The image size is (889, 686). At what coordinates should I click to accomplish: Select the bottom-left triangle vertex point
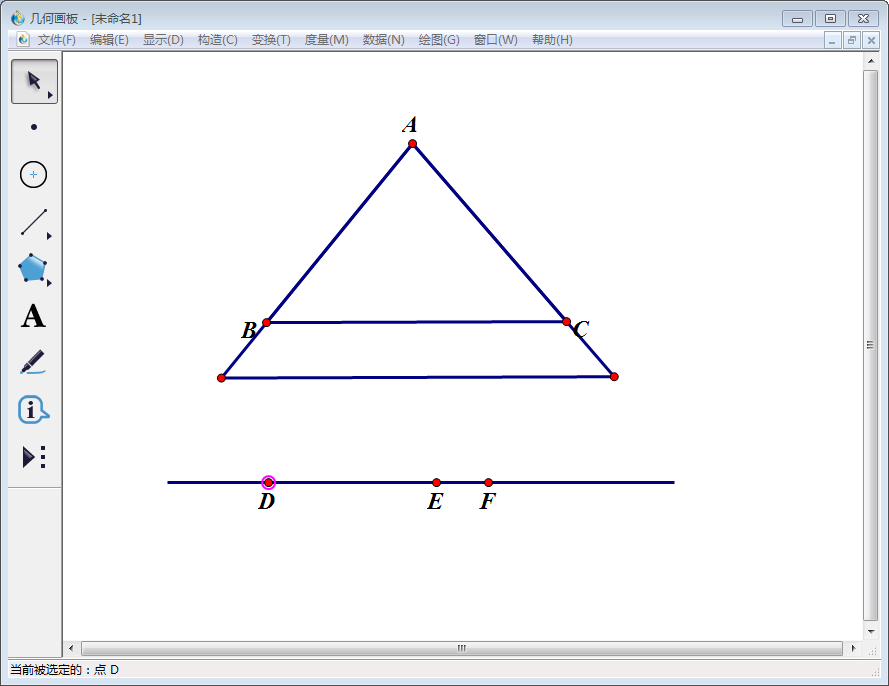[221, 378]
